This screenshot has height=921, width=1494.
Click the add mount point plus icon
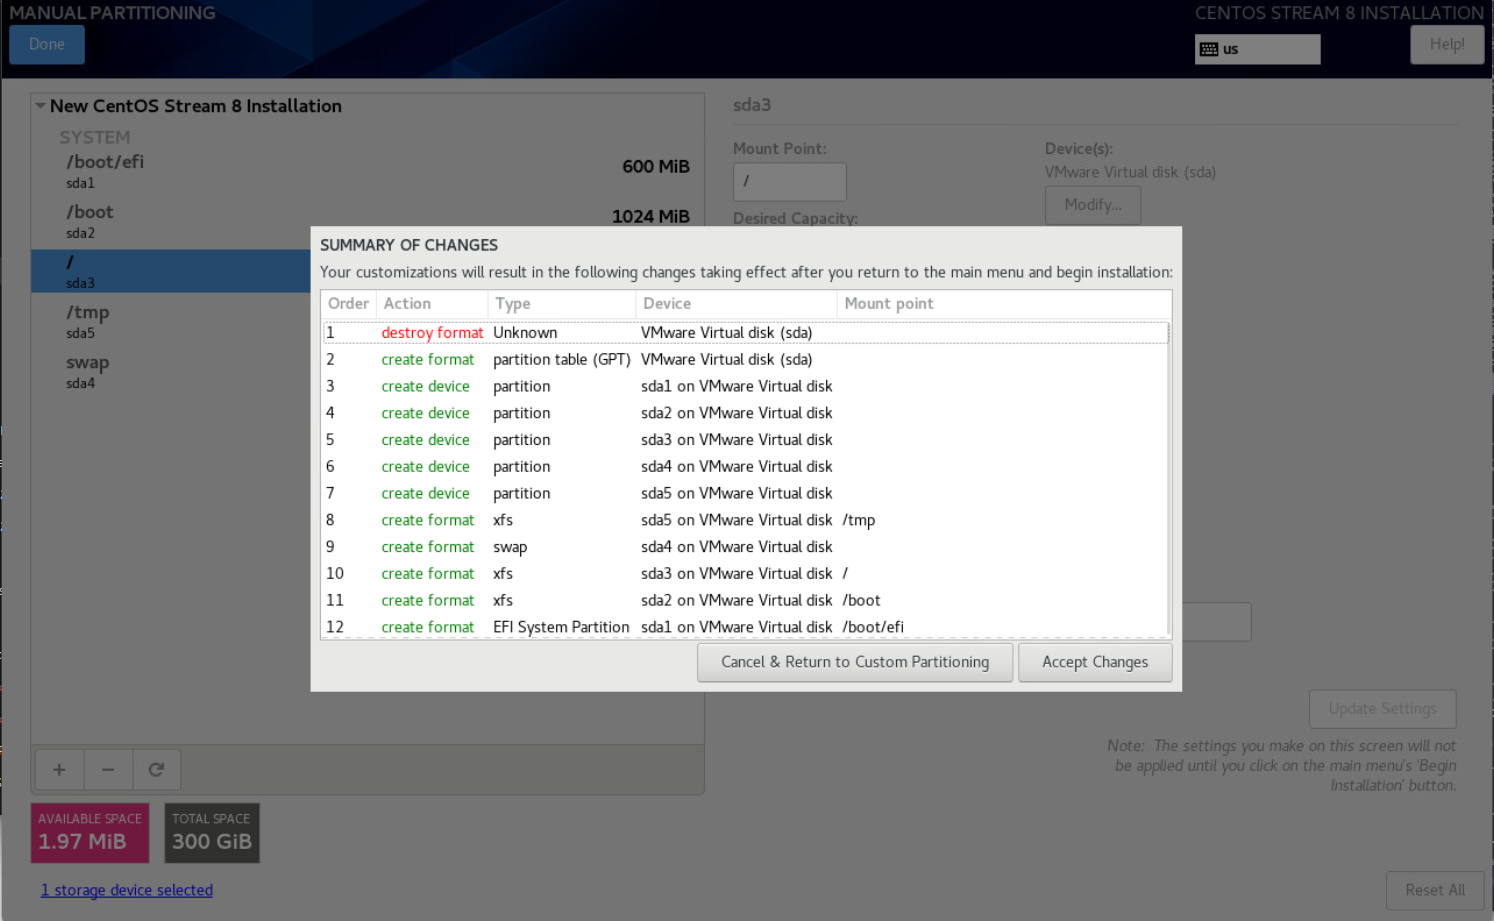coord(59,770)
